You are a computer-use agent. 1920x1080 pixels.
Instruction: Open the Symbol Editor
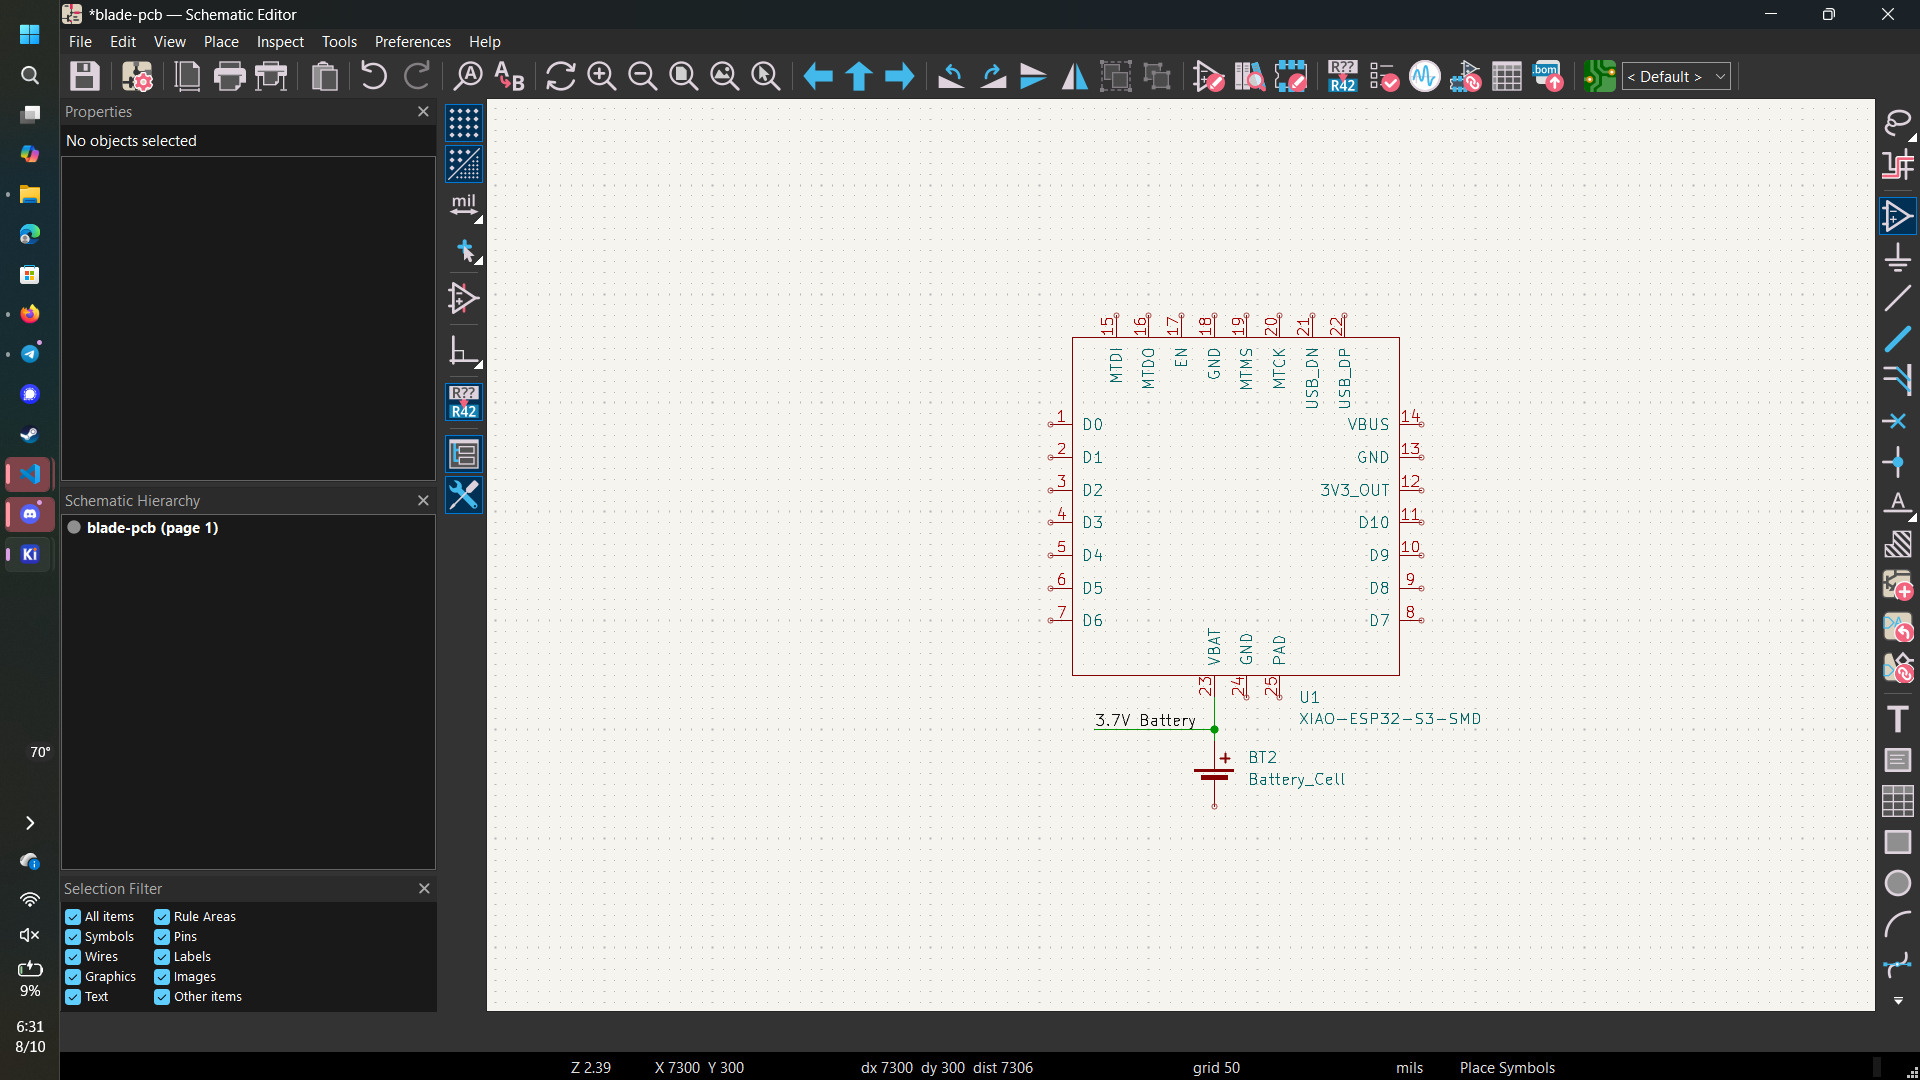click(x=1208, y=77)
